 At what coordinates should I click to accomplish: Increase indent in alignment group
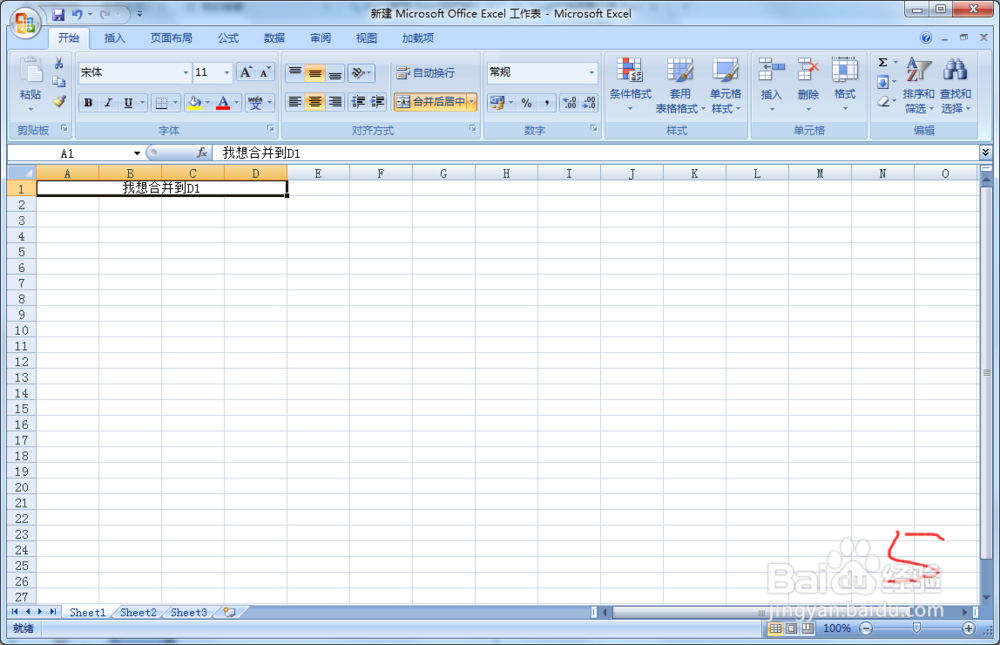(378, 102)
